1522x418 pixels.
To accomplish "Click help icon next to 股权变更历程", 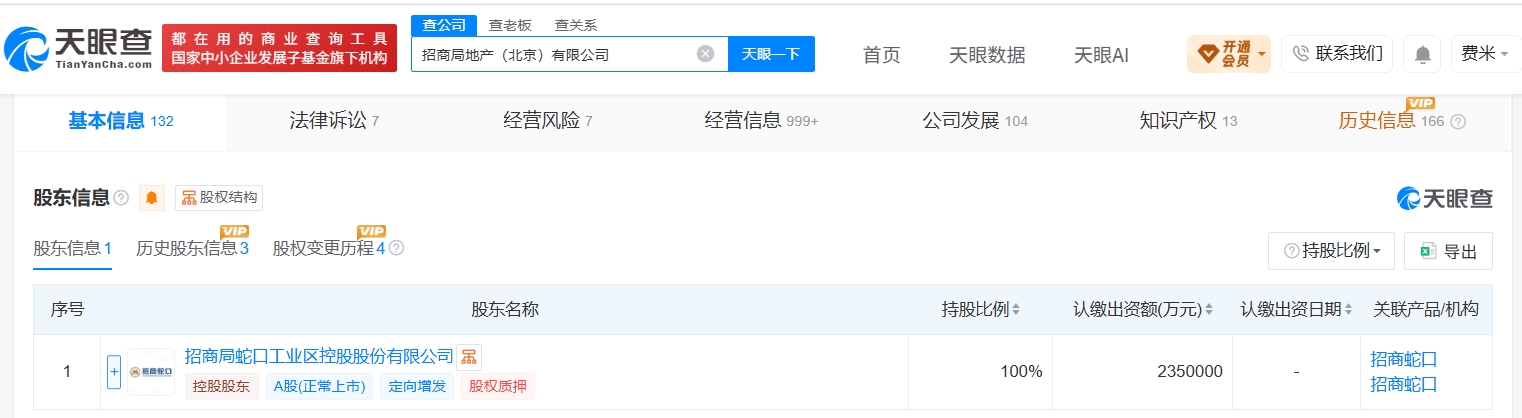I will (x=397, y=248).
